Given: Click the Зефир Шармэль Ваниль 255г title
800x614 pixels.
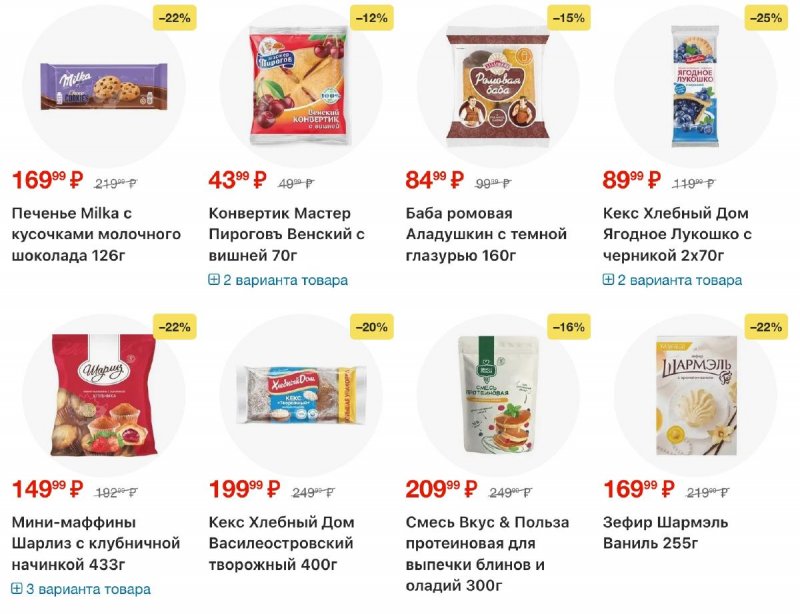Looking at the screenshot, I should [665, 533].
